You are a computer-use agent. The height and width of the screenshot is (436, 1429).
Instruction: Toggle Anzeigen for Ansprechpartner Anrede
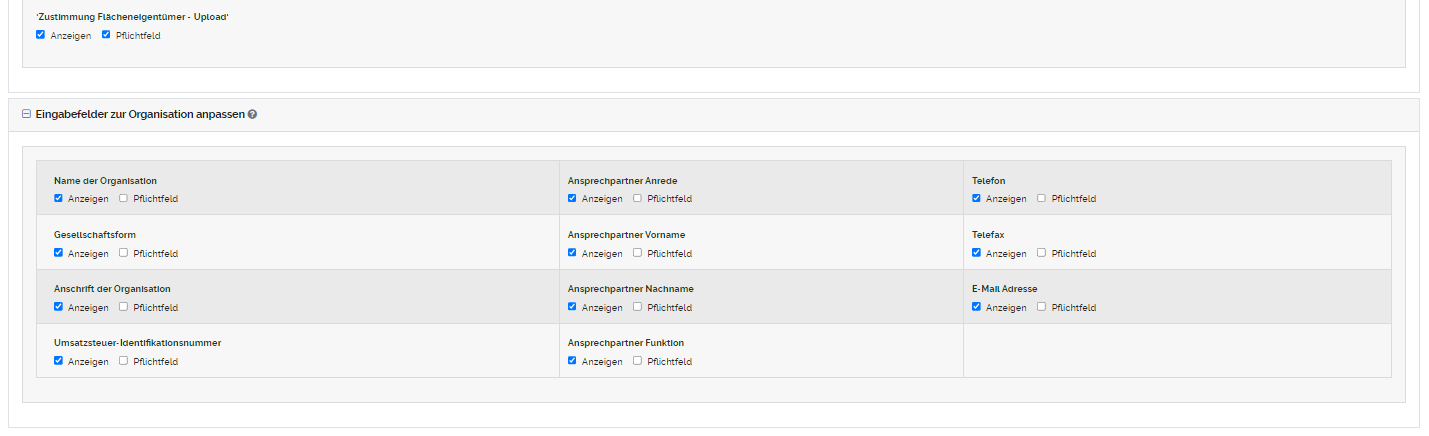coord(573,198)
